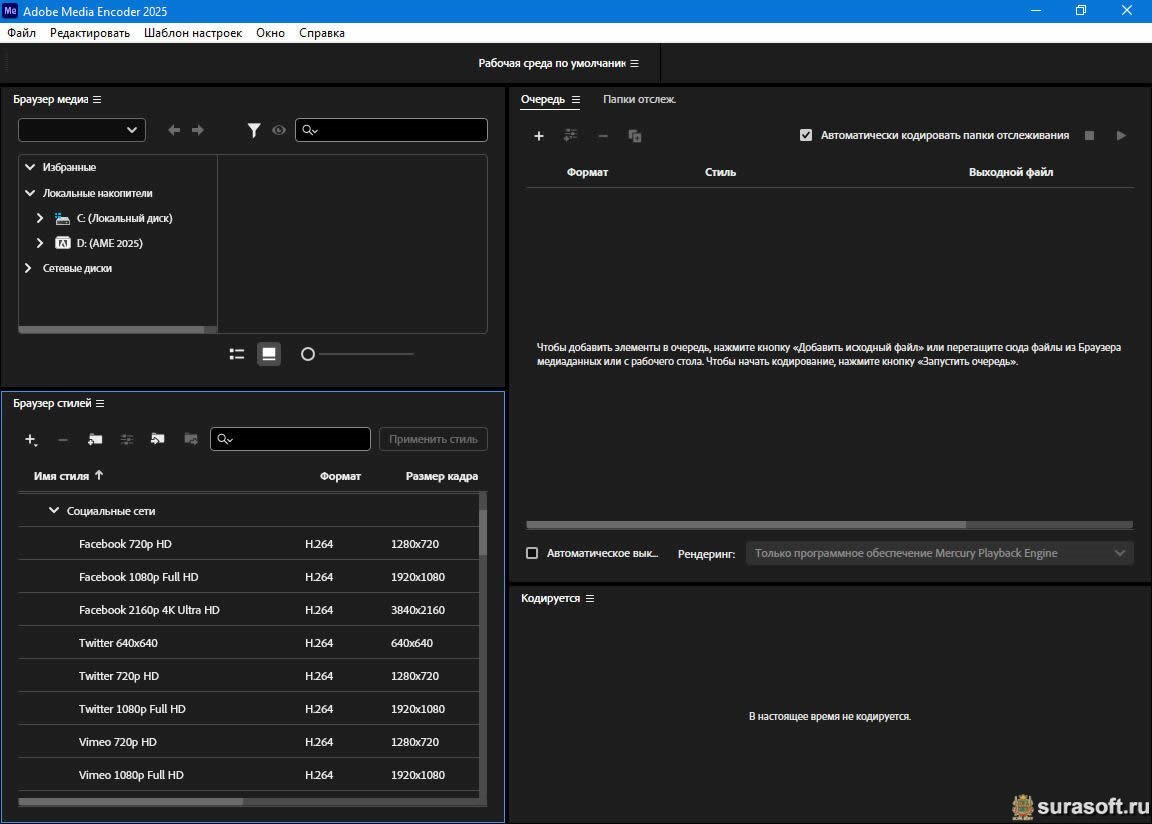Open the Файл menu
Image resolution: width=1152 pixels, height=824 pixels.
point(21,33)
